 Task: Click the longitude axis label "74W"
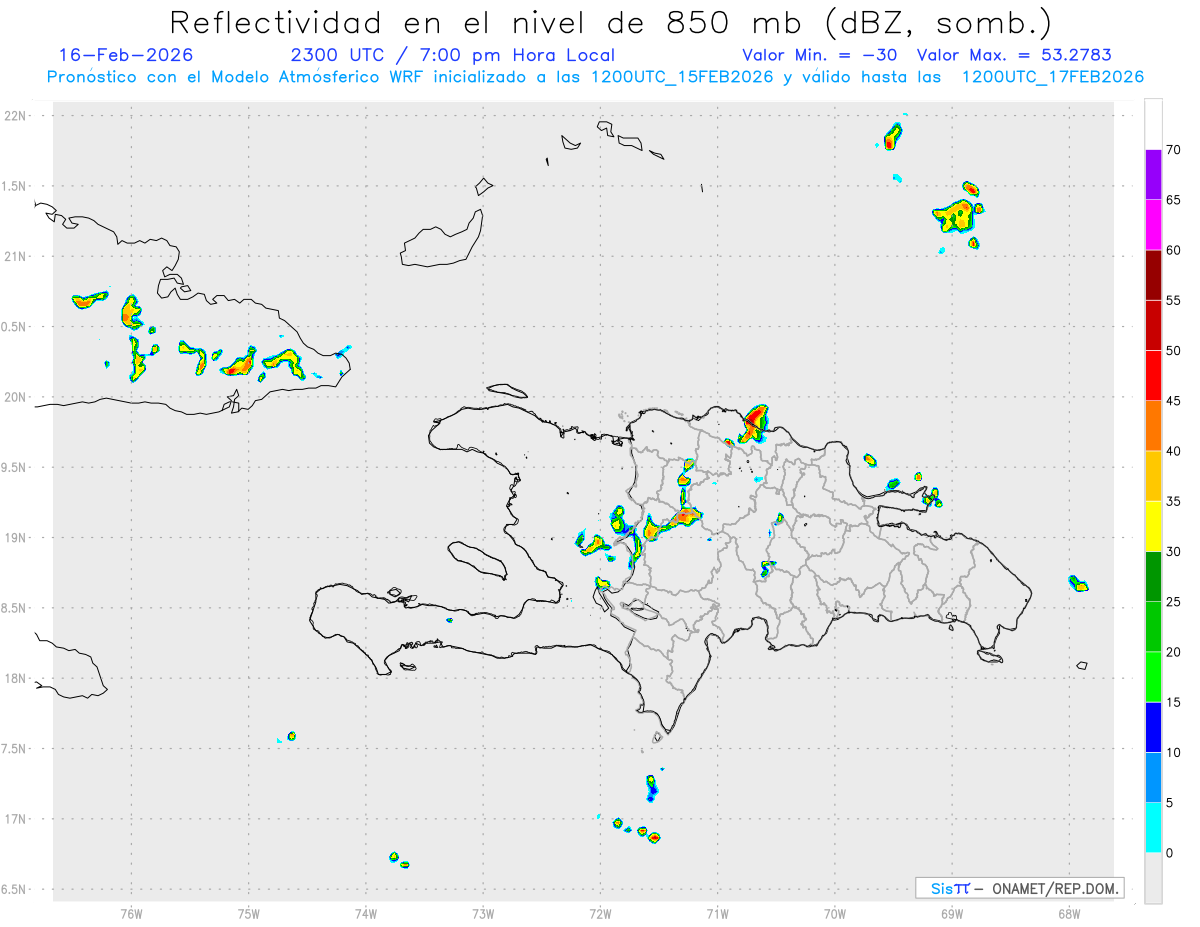(x=366, y=912)
